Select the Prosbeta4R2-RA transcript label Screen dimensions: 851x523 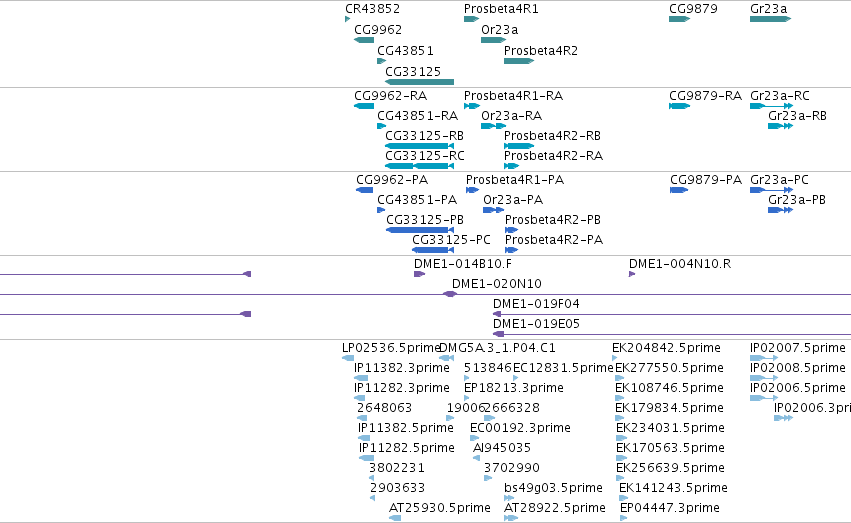click(x=553, y=156)
